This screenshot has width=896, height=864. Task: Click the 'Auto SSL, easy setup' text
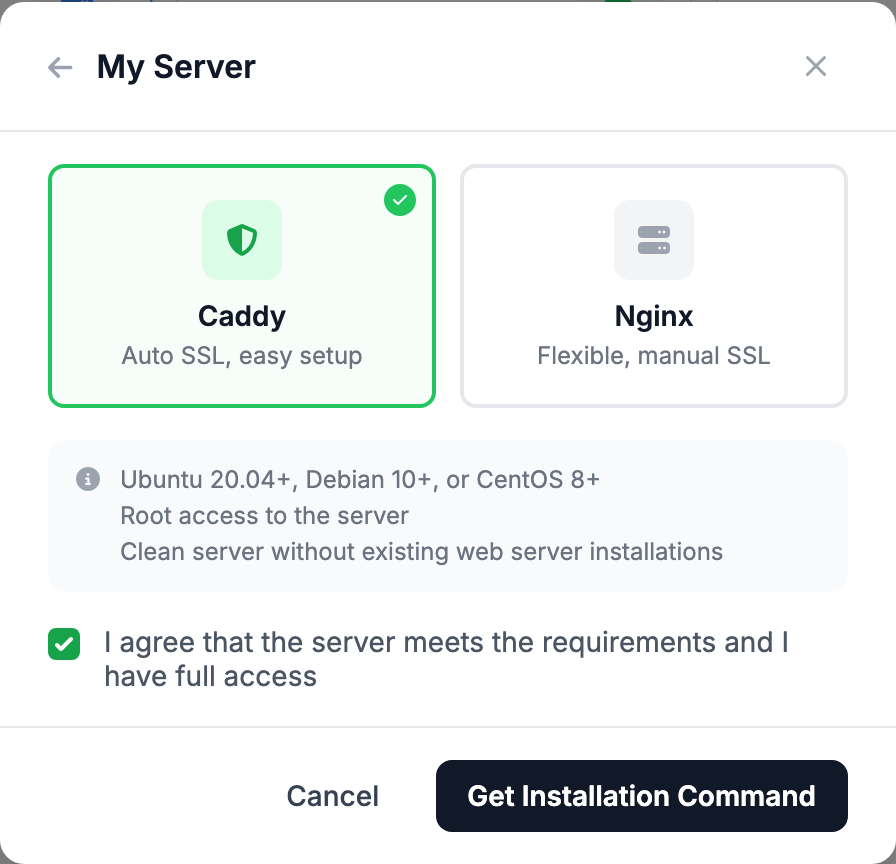tap(242, 356)
